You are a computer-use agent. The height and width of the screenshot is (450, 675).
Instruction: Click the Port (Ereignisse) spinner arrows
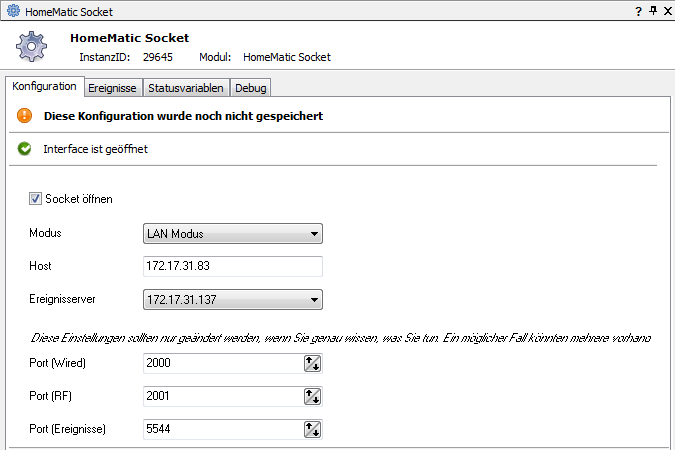(x=312, y=429)
